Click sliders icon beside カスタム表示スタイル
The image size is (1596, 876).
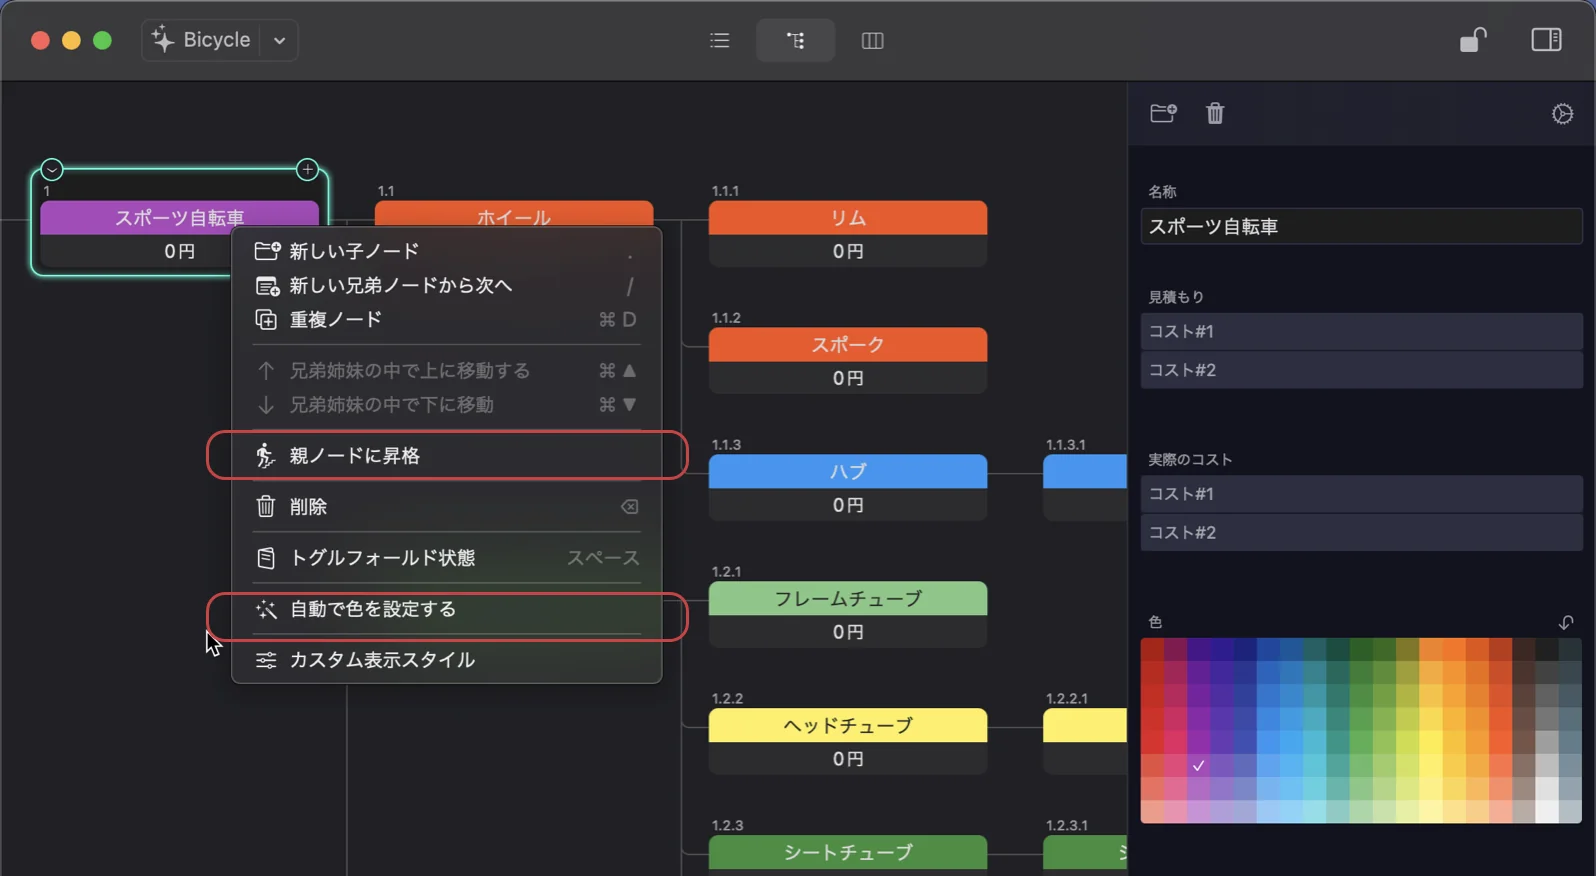[x=265, y=660]
